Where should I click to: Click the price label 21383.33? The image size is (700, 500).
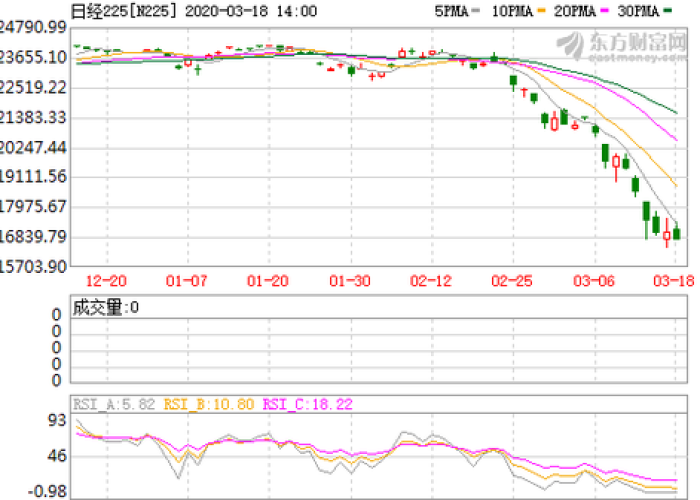[33, 117]
